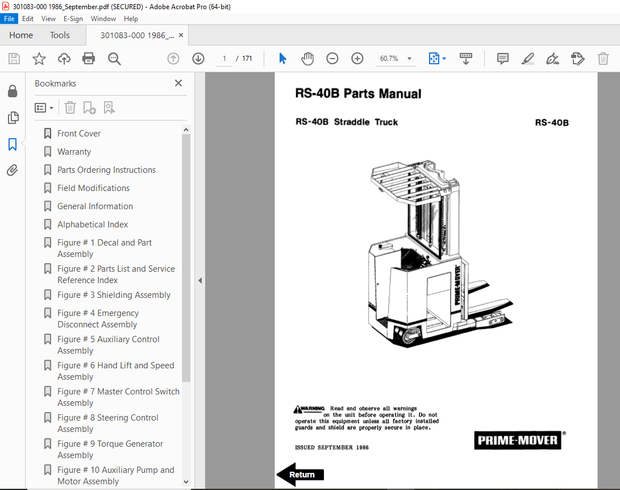Screen dimensions: 620x490
Task: Open the Alphabetical Index bookmark
Action: [93, 224]
